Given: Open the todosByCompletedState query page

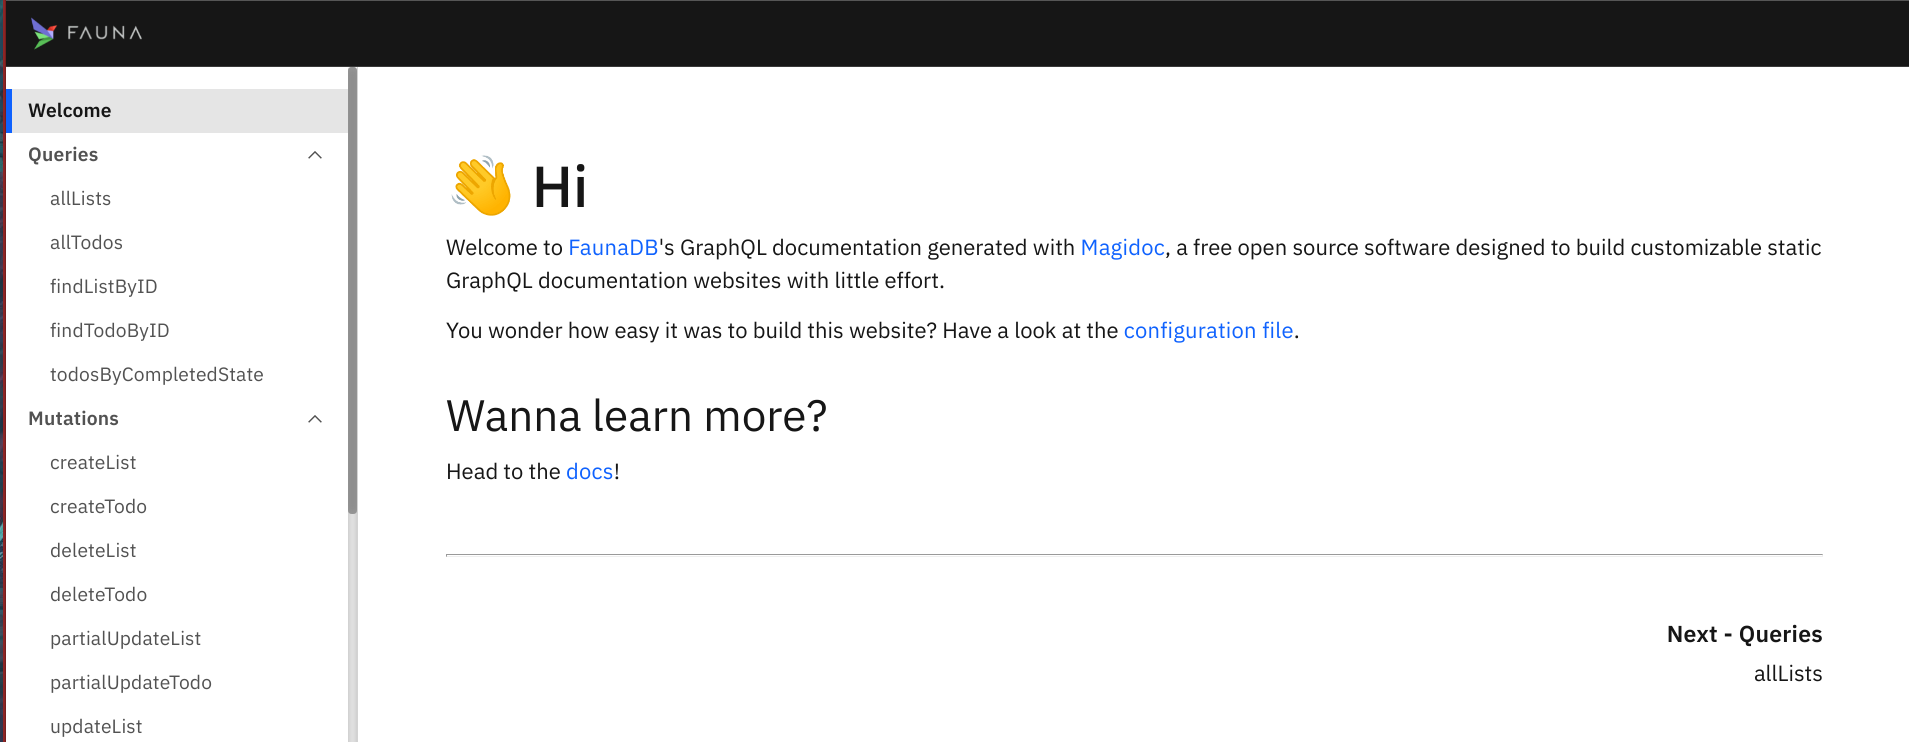Looking at the screenshot, I should tap(157, 375).
